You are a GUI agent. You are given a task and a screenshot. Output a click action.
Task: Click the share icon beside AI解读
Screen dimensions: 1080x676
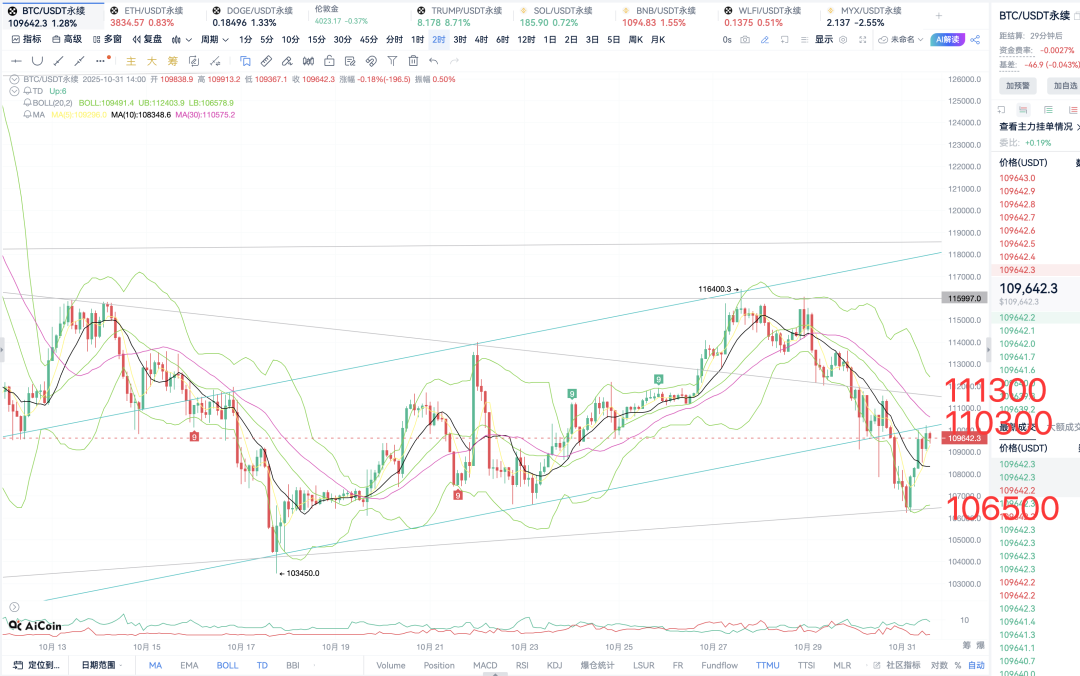(x=973, y=39)
